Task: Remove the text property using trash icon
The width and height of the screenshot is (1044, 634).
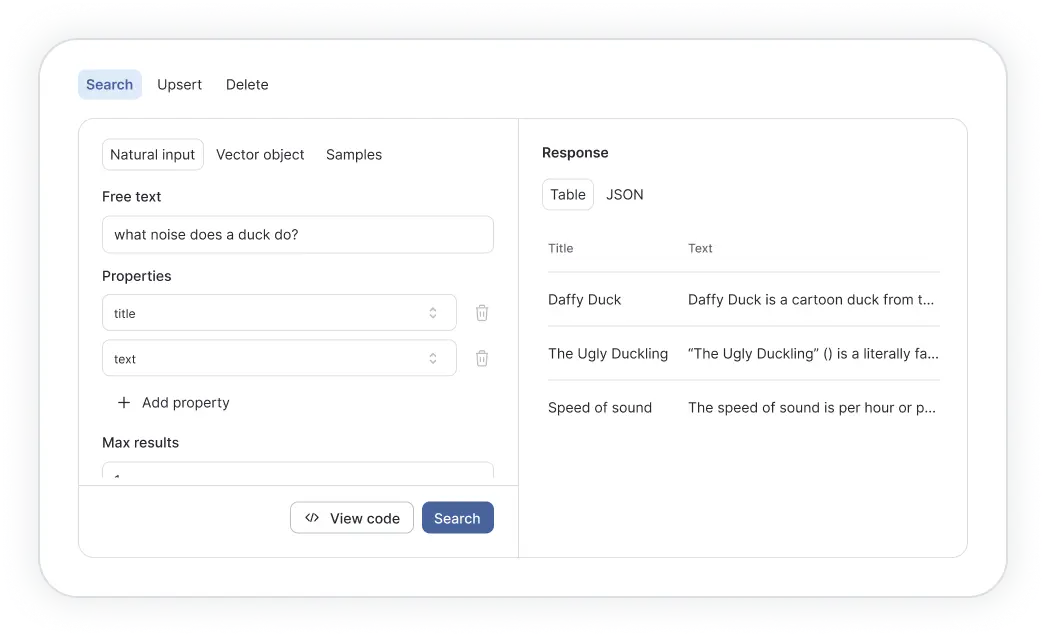Action: 482,358
